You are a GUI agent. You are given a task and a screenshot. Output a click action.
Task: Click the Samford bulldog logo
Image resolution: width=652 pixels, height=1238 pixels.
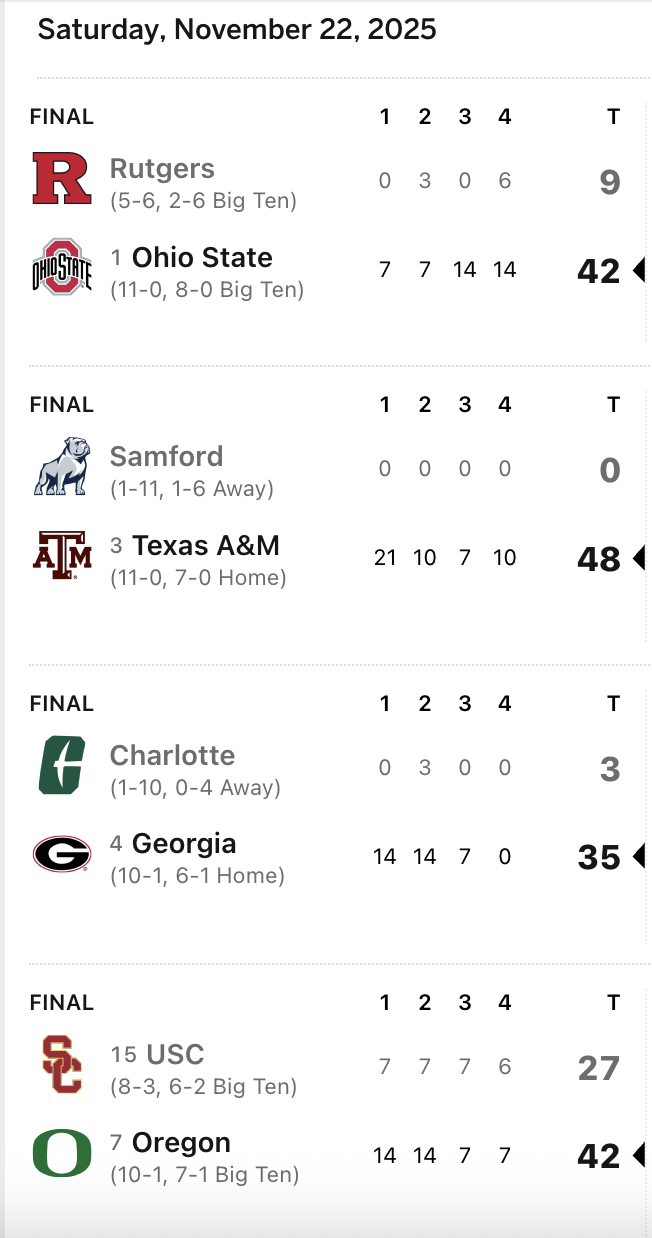[62, 466]
